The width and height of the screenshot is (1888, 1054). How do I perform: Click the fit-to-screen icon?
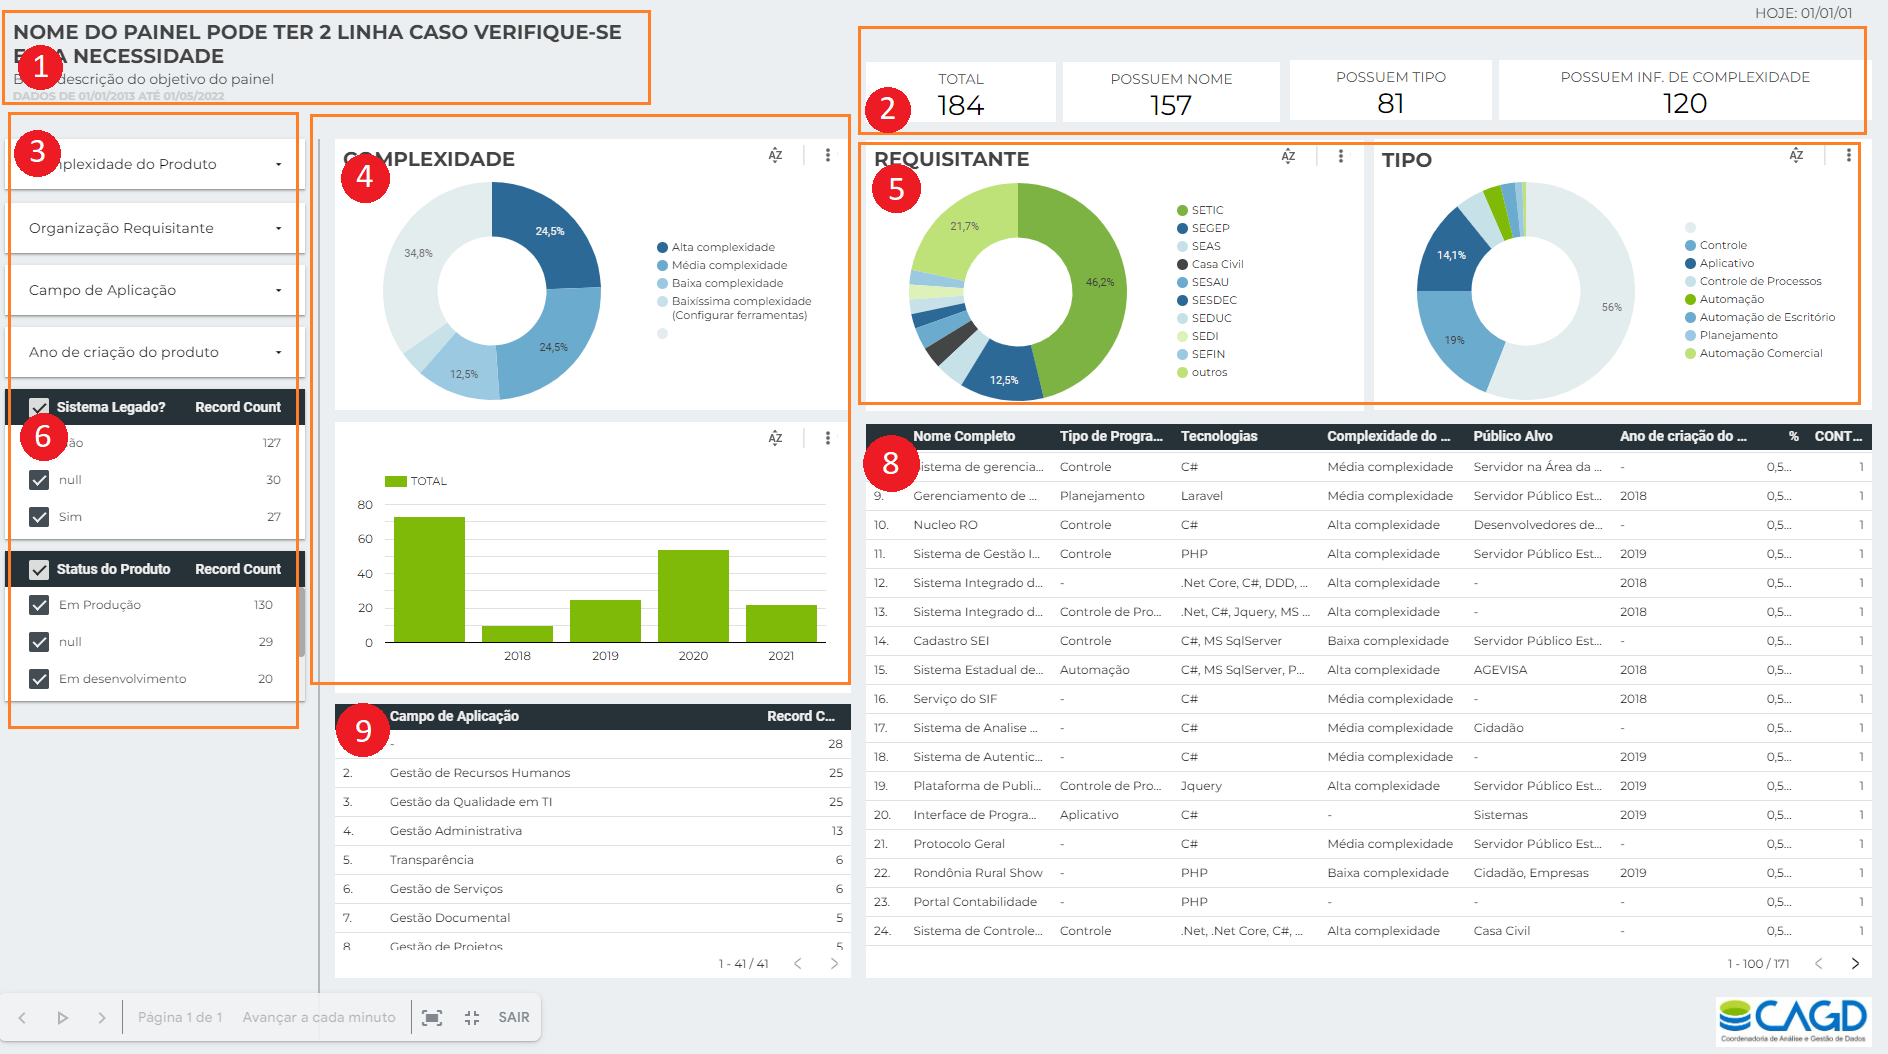point(432,1018)
